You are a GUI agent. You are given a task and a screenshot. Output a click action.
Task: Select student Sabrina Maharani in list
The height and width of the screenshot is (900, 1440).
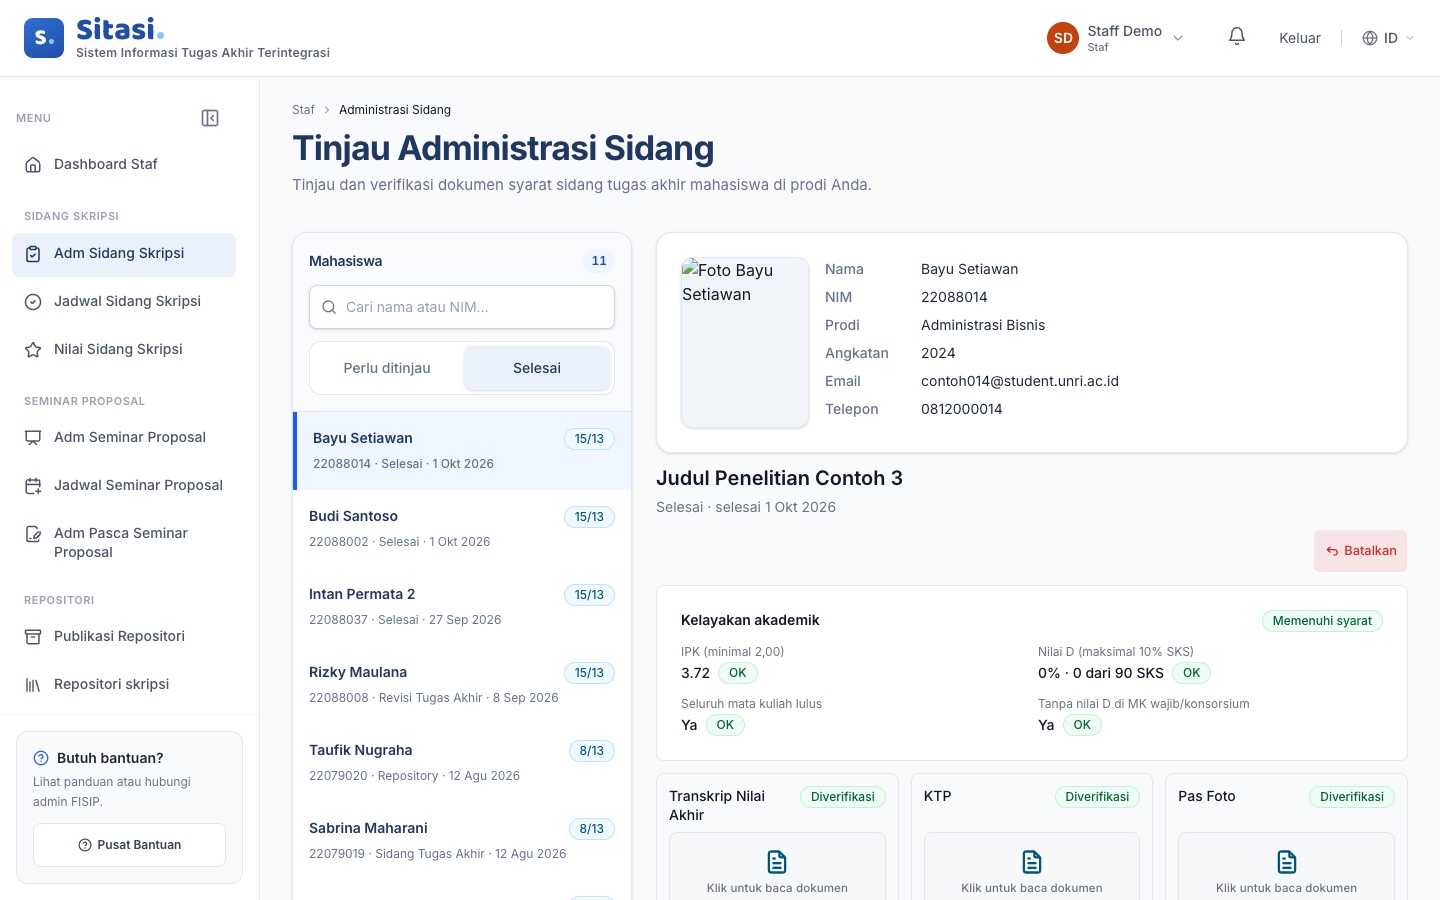(462, 841)
